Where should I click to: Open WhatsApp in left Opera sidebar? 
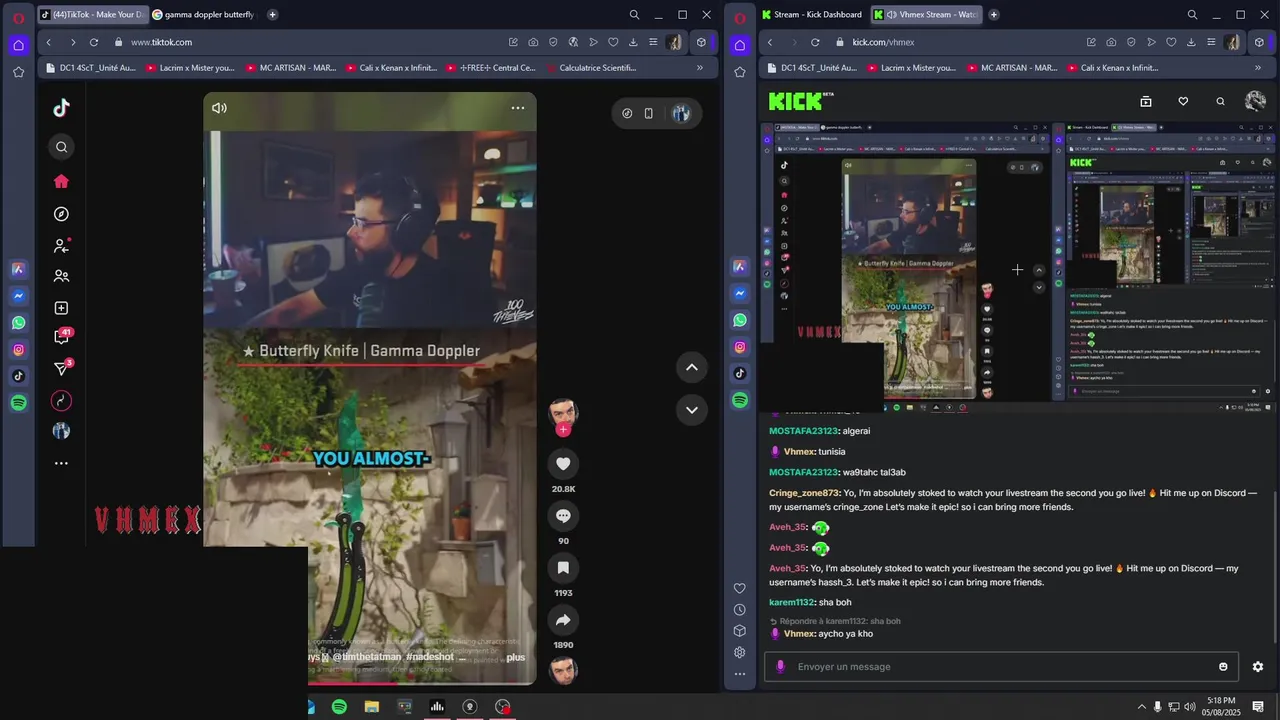(19, 323)
